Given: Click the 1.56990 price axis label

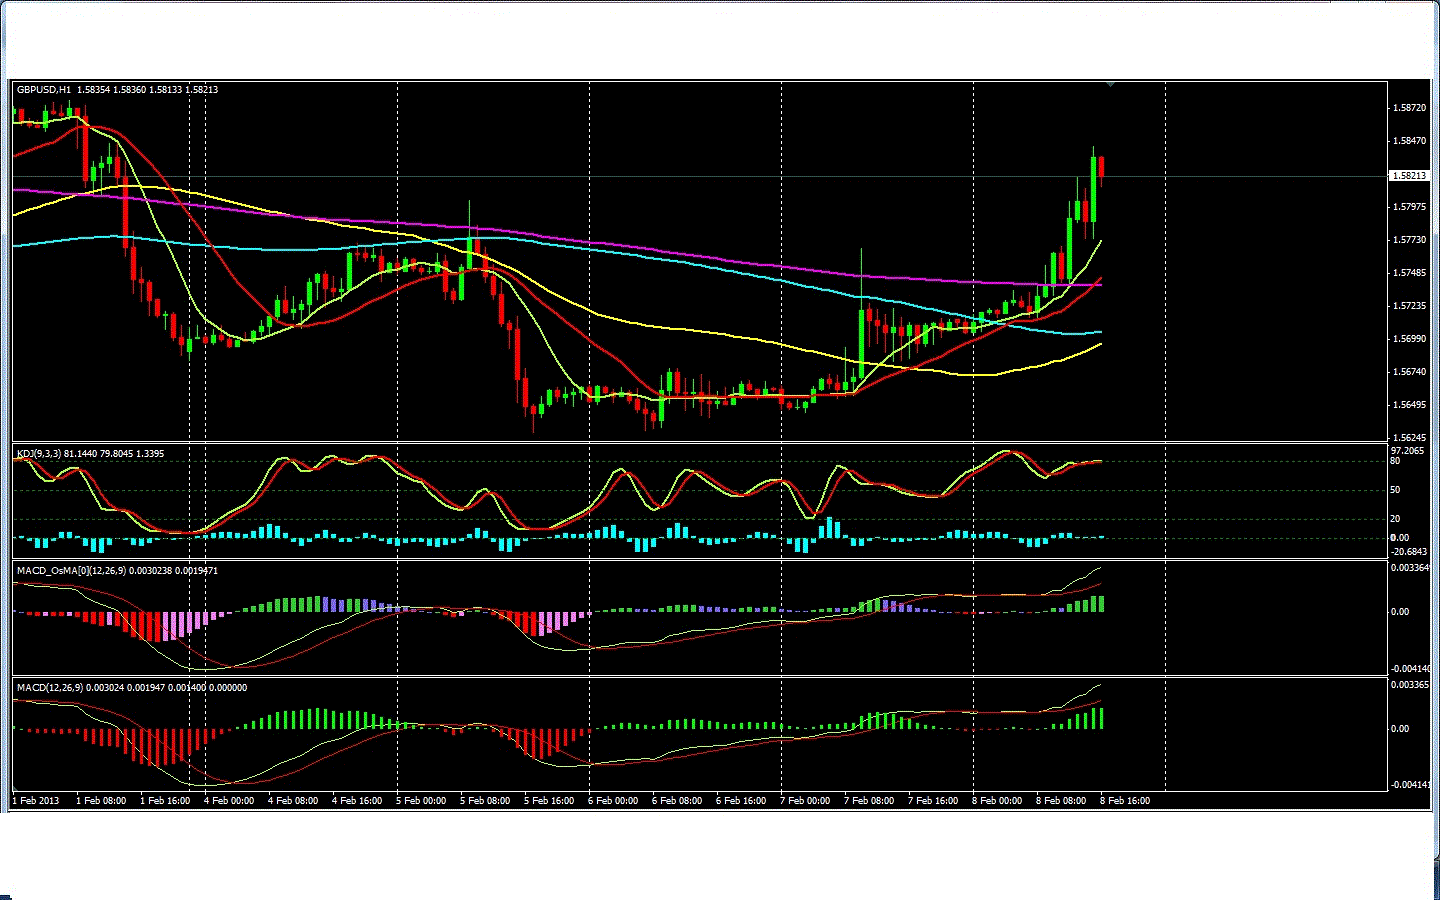Looking at the screenshot, I should (x=1409, y=339).
